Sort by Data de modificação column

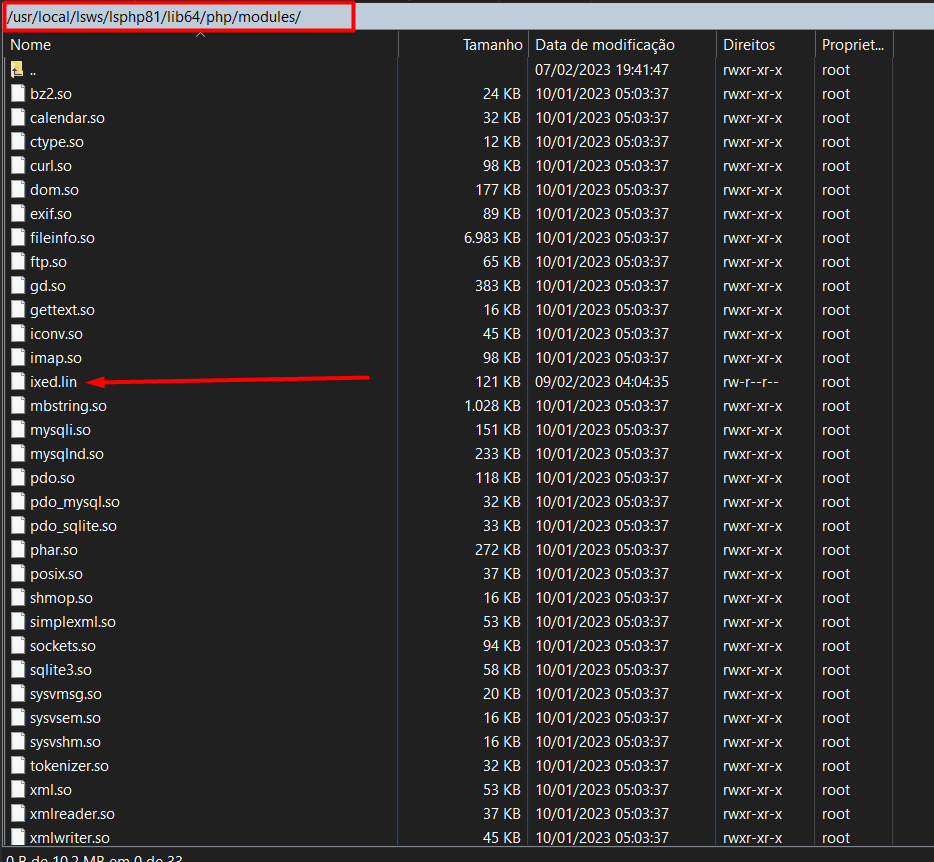(604, 45)
